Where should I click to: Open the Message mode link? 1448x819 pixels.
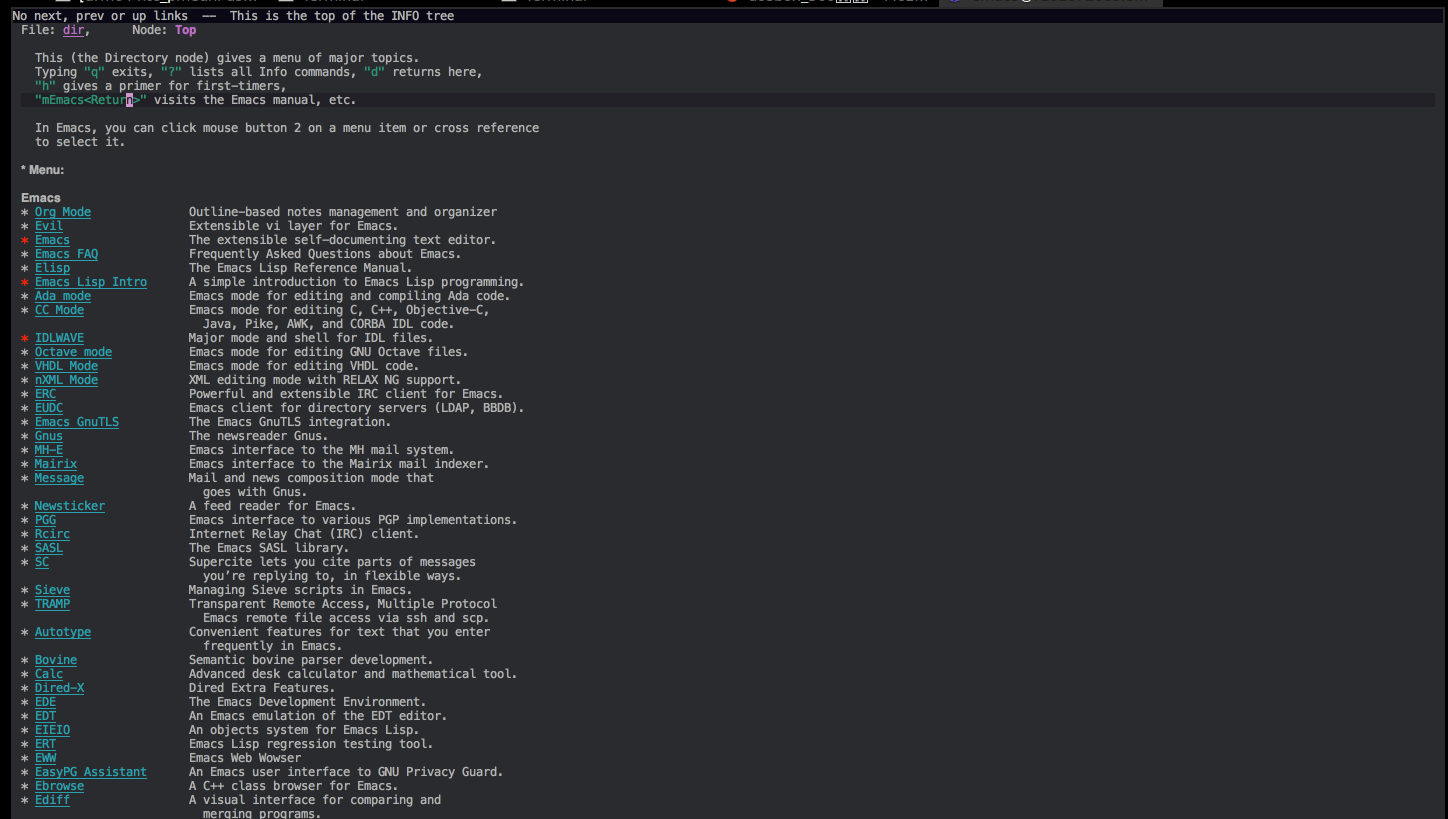59,478
